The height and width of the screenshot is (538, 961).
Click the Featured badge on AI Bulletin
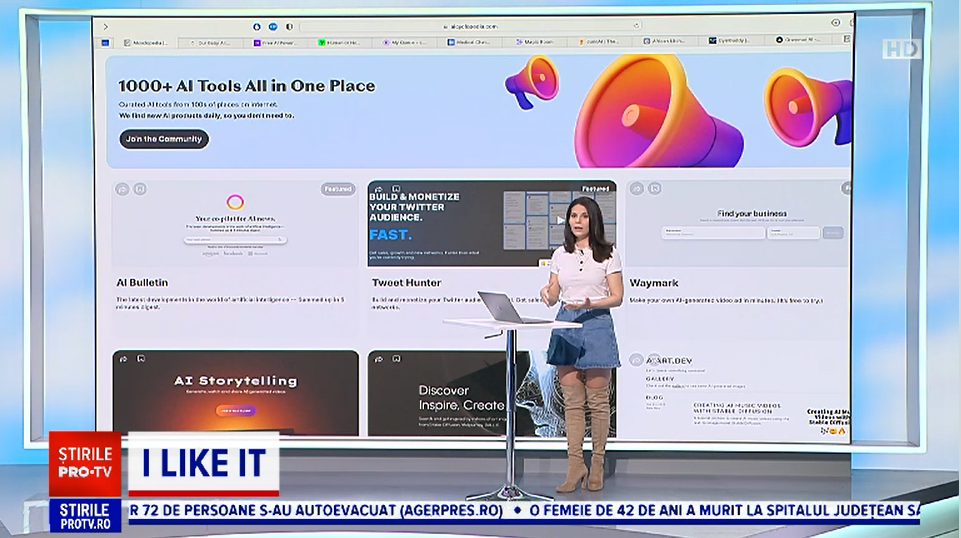(x=338, y=189)
